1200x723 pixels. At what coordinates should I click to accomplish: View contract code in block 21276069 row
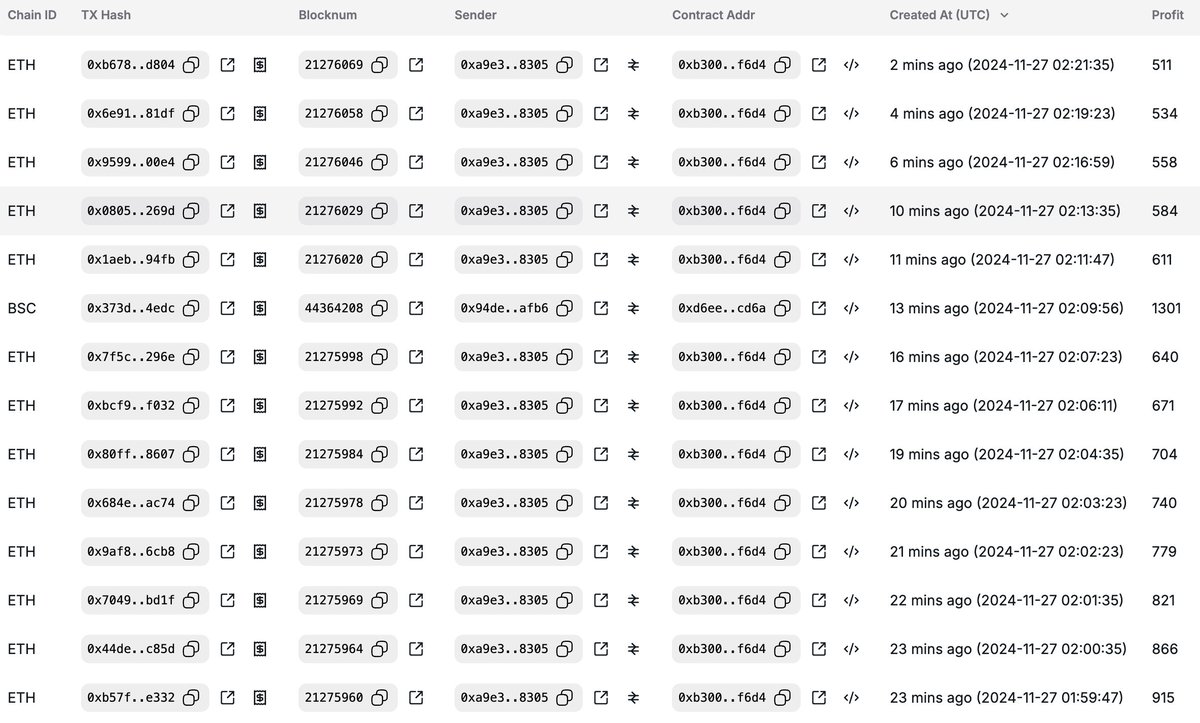click(851, 65)
